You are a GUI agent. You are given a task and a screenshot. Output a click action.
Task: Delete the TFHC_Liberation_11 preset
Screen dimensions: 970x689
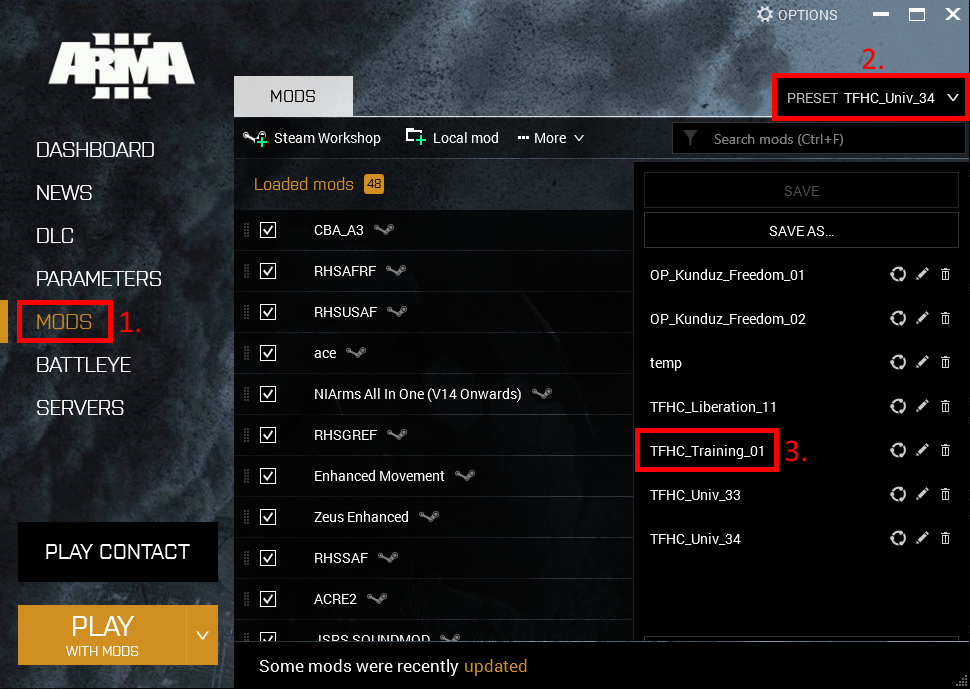coord(945,406)
